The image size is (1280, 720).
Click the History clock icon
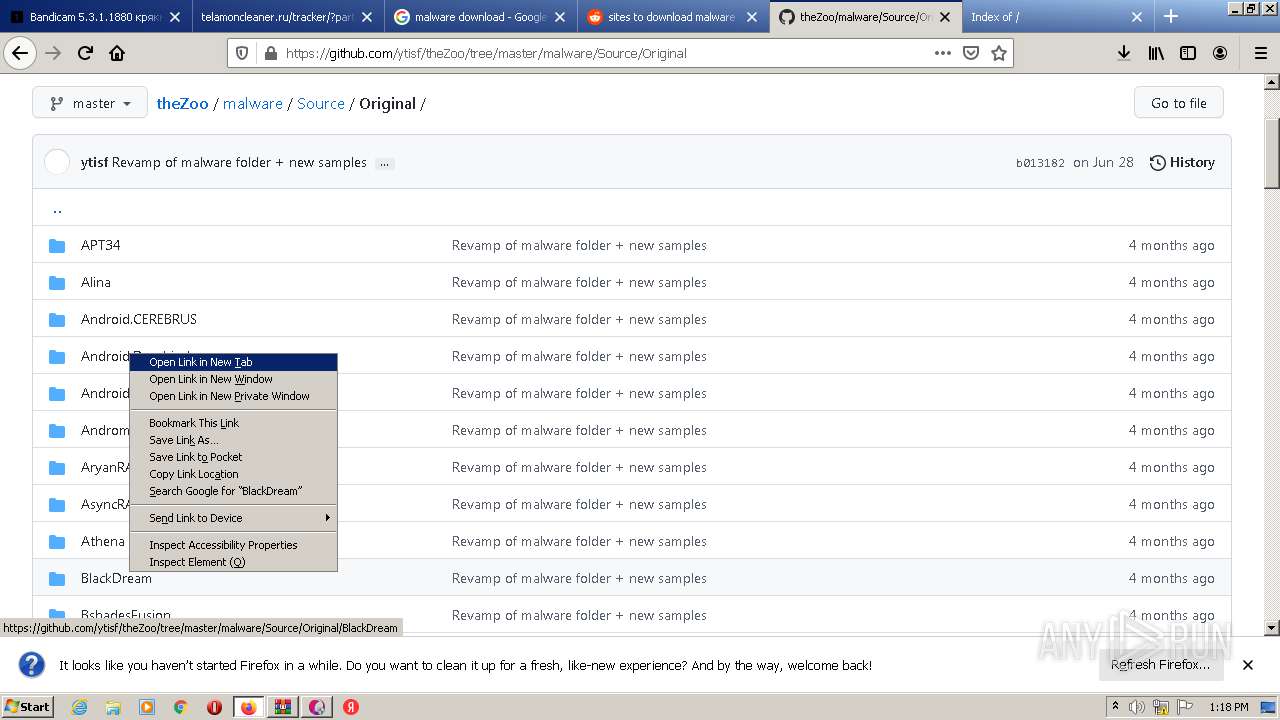[1158, 162]
